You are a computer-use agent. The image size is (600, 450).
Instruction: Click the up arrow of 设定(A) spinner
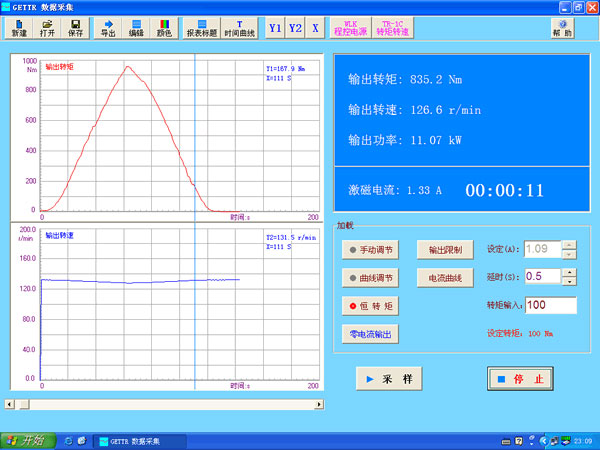[x=570, y=244]
